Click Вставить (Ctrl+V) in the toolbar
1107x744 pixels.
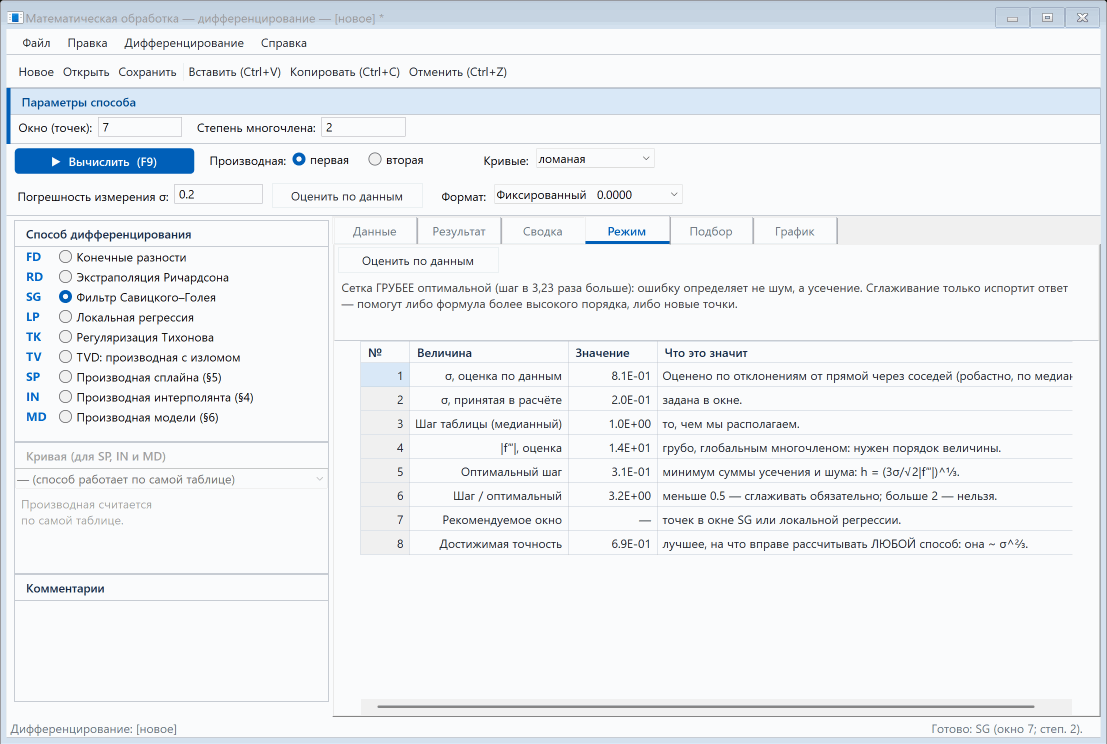pyautogui.click(x=234, y=72)
